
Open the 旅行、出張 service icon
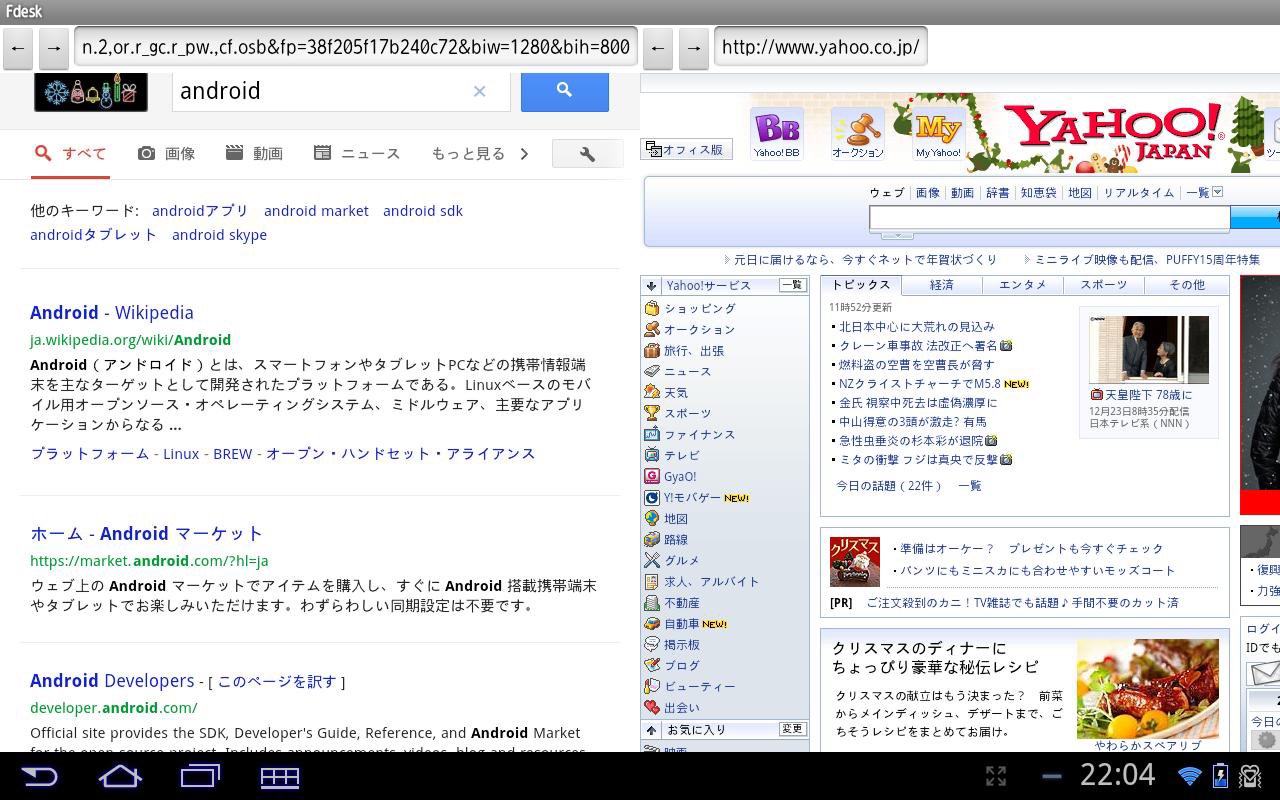(x=652, y=350)
